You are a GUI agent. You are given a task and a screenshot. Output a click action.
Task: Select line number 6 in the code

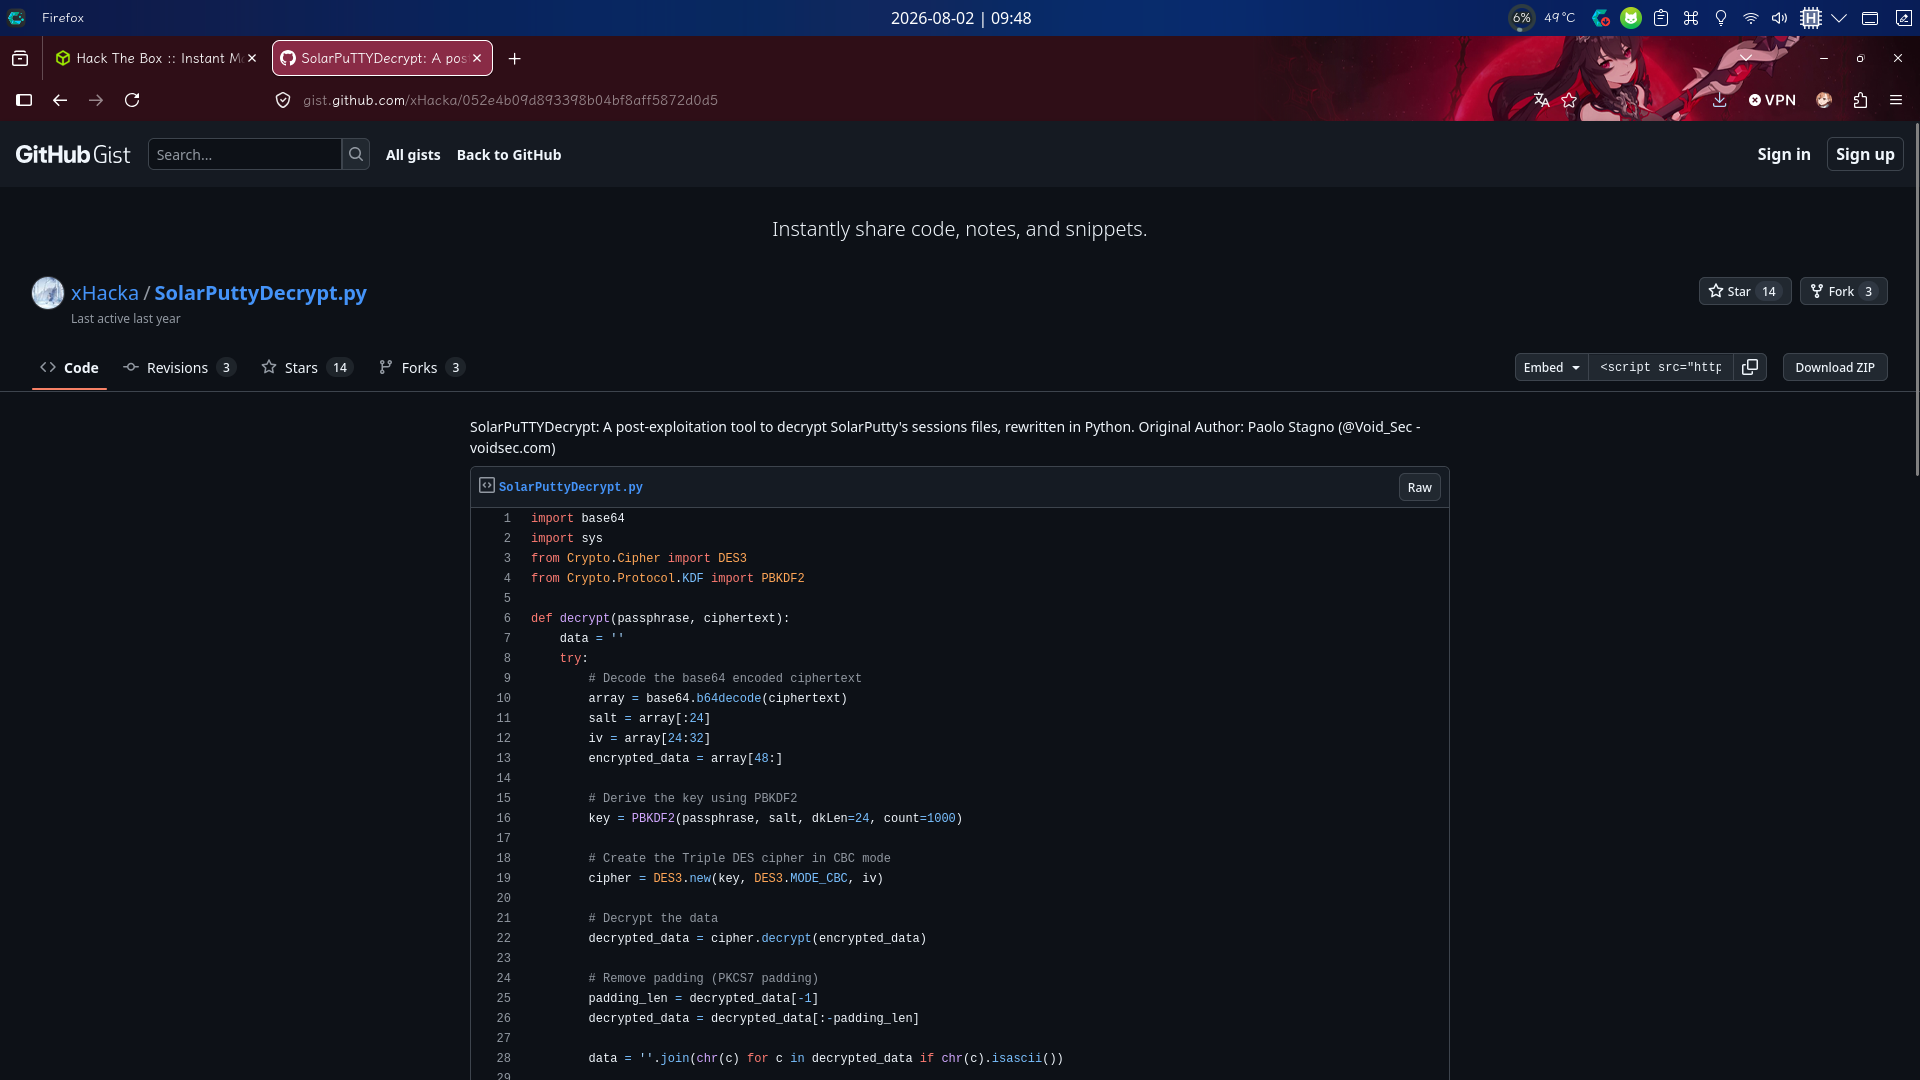[507, 618]
